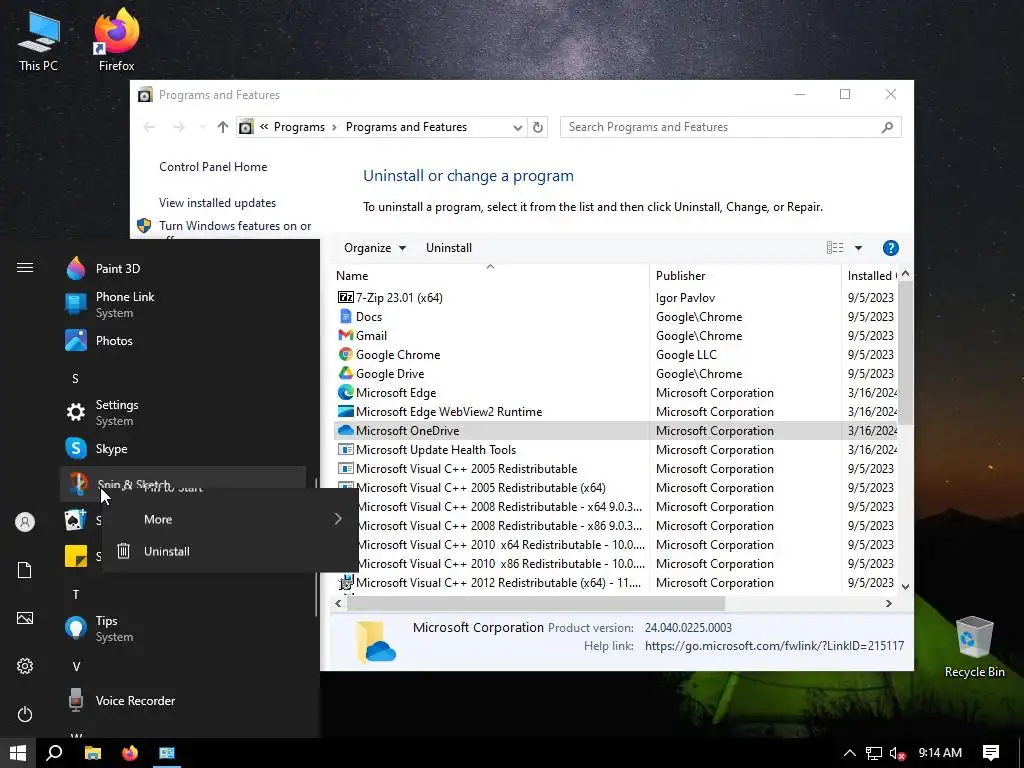Image resolution: width=1024 pixels, height=768 pixels.
Task: Expand the view options dropdown arrow
Action: tap(858, 248)
